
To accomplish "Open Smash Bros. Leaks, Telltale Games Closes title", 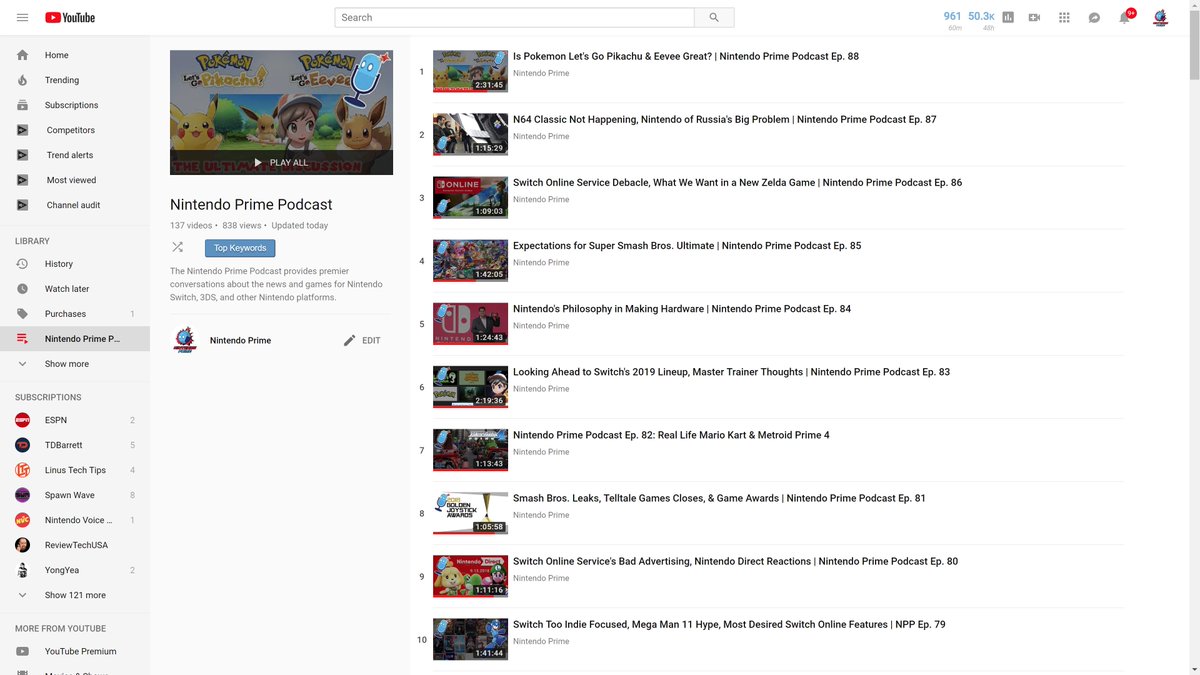I will [719, 497].
